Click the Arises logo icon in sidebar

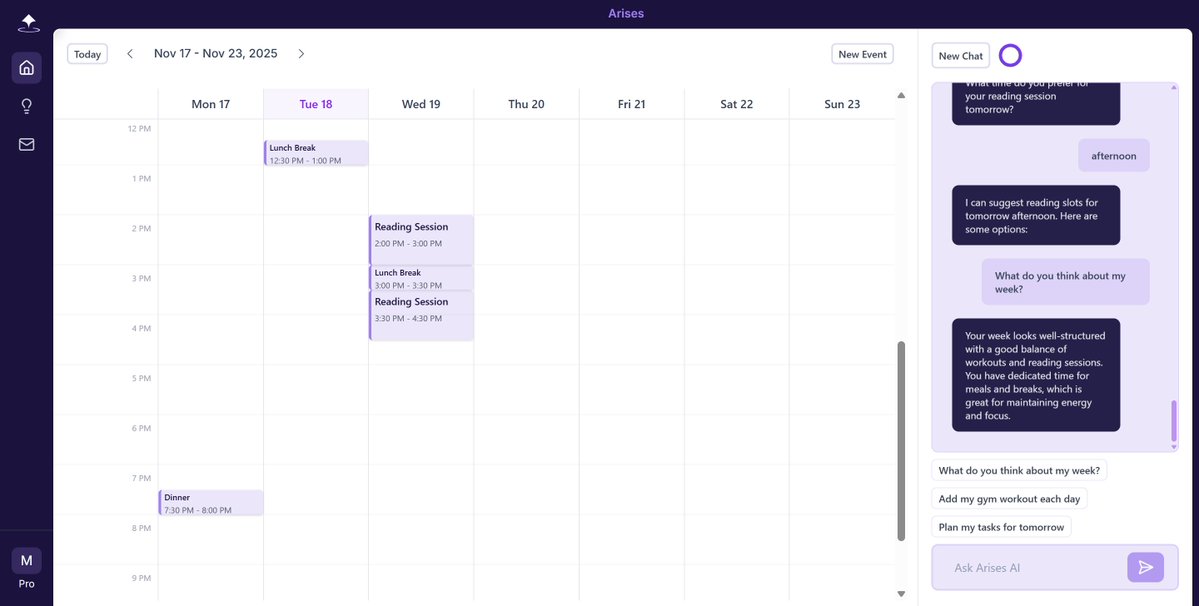[x=28, y=24]
